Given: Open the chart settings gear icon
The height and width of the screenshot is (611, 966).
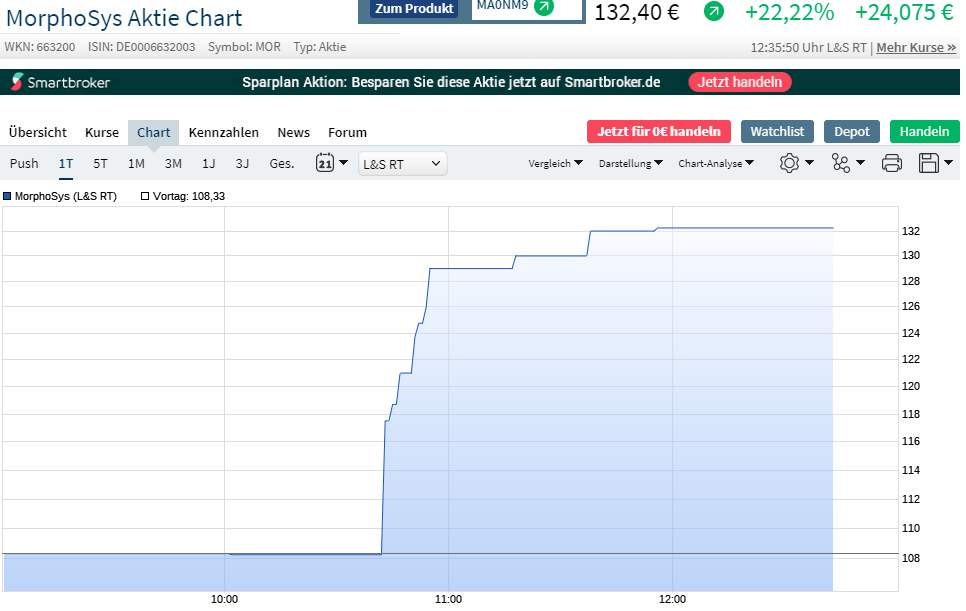Looking at the screenshot, I should point(789,163).
